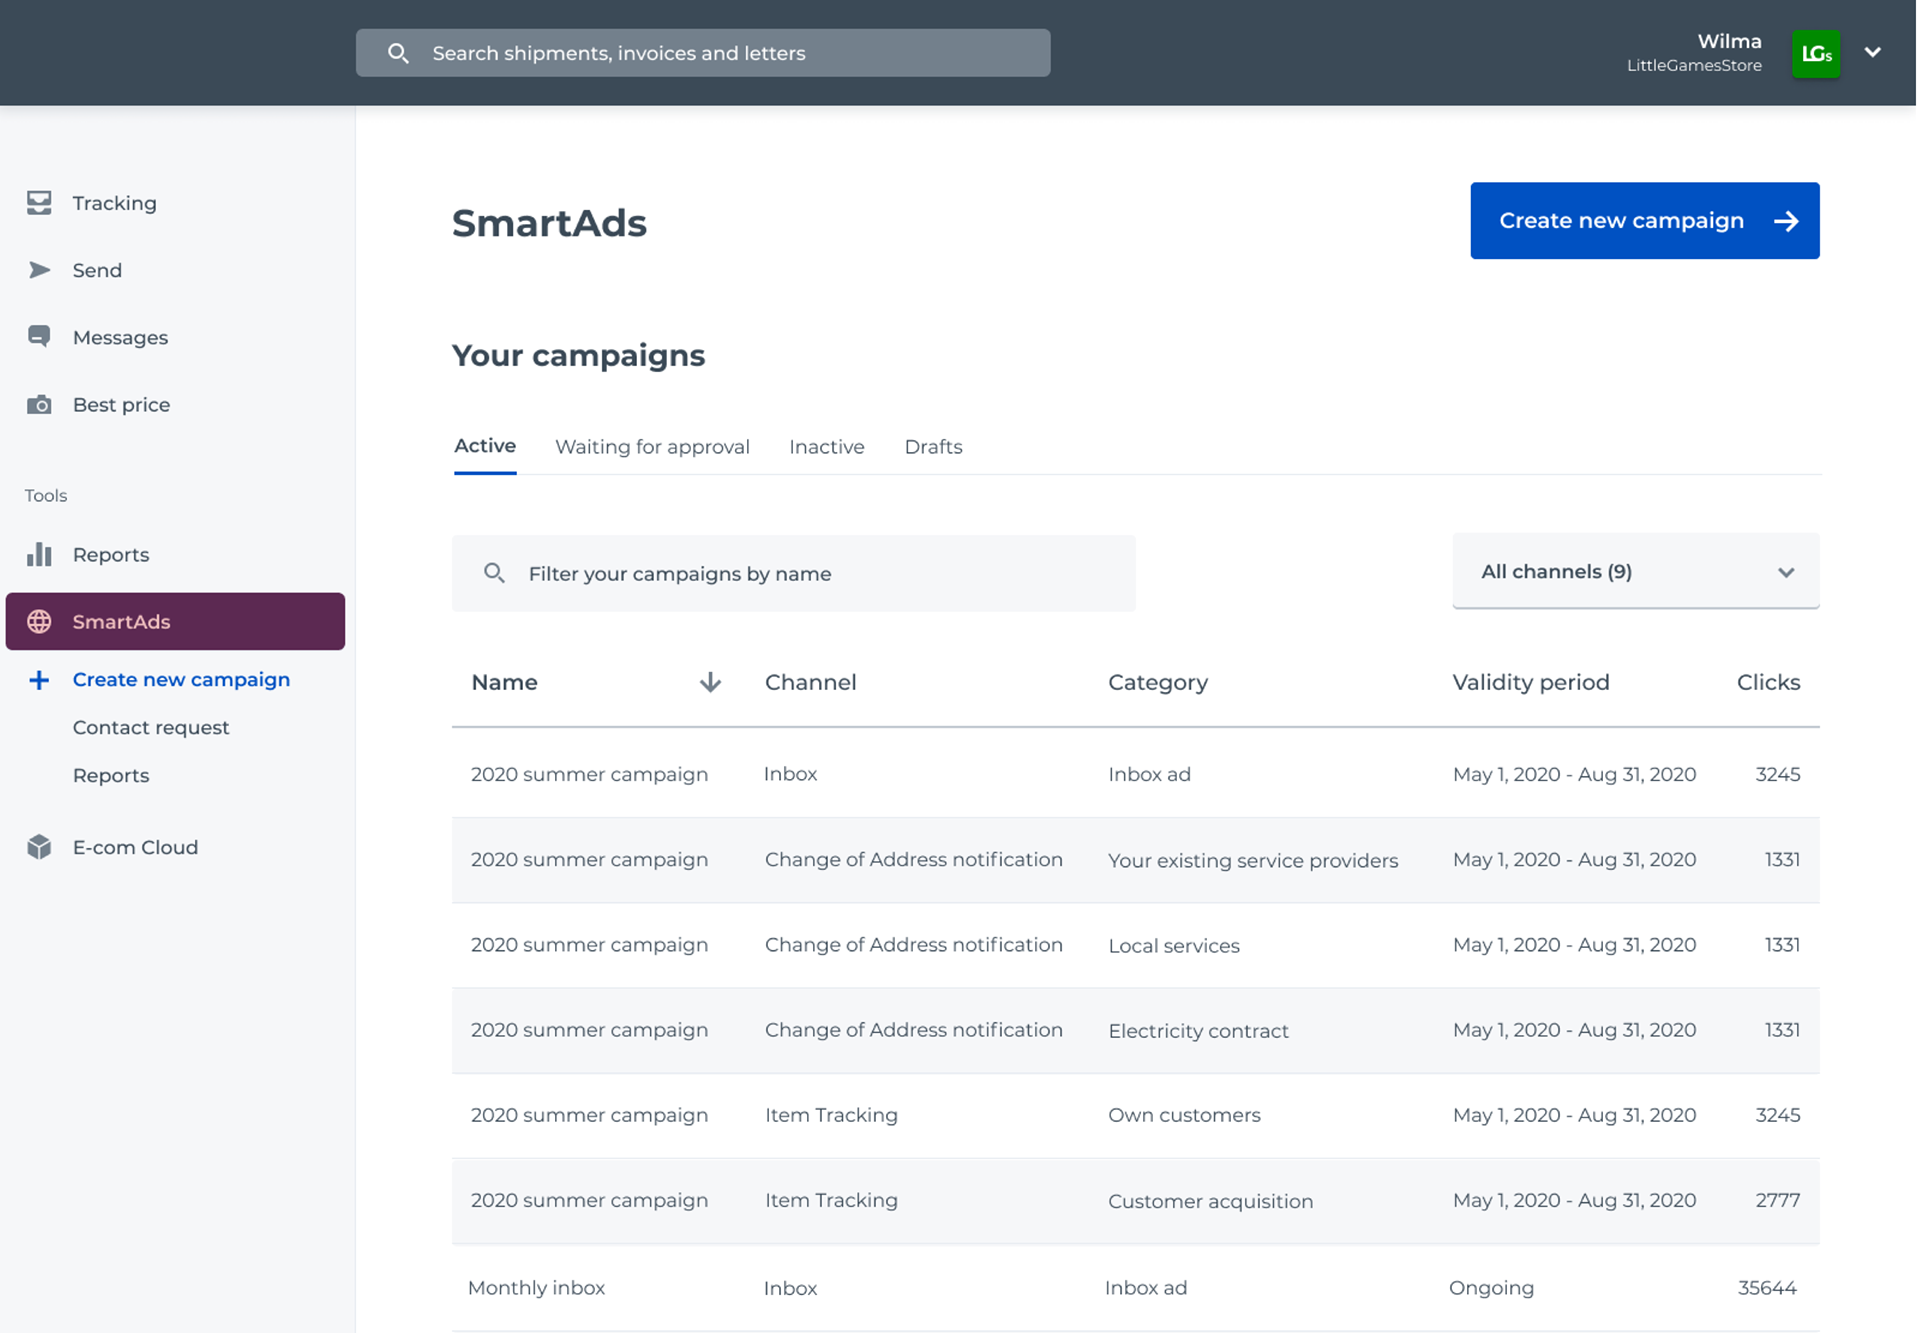Select the Inactive campaigns tab
The image size is (1920, 1333).
826,447
